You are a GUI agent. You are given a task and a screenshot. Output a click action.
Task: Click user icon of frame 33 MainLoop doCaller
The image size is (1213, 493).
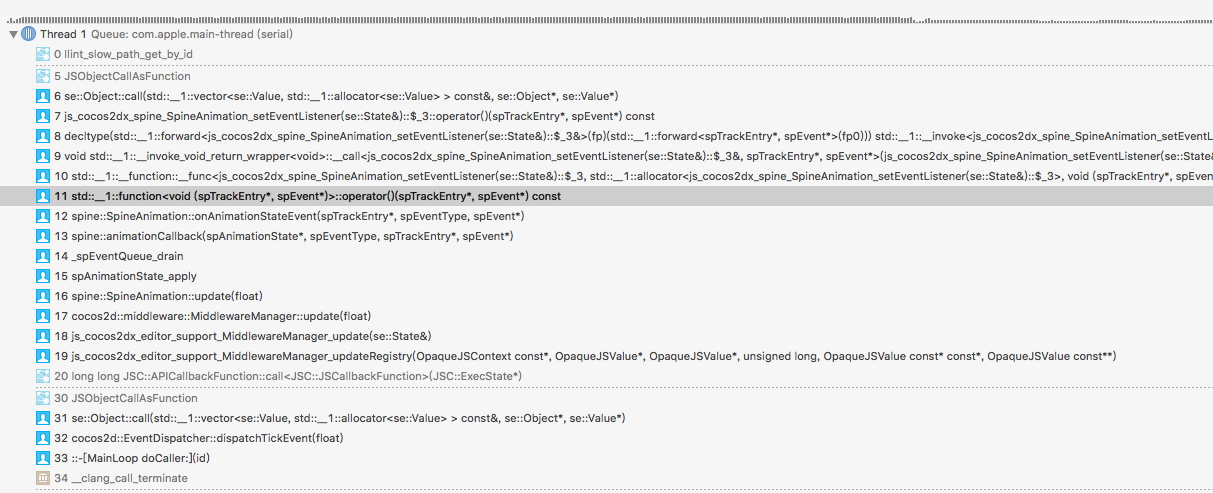coord(43,458)
